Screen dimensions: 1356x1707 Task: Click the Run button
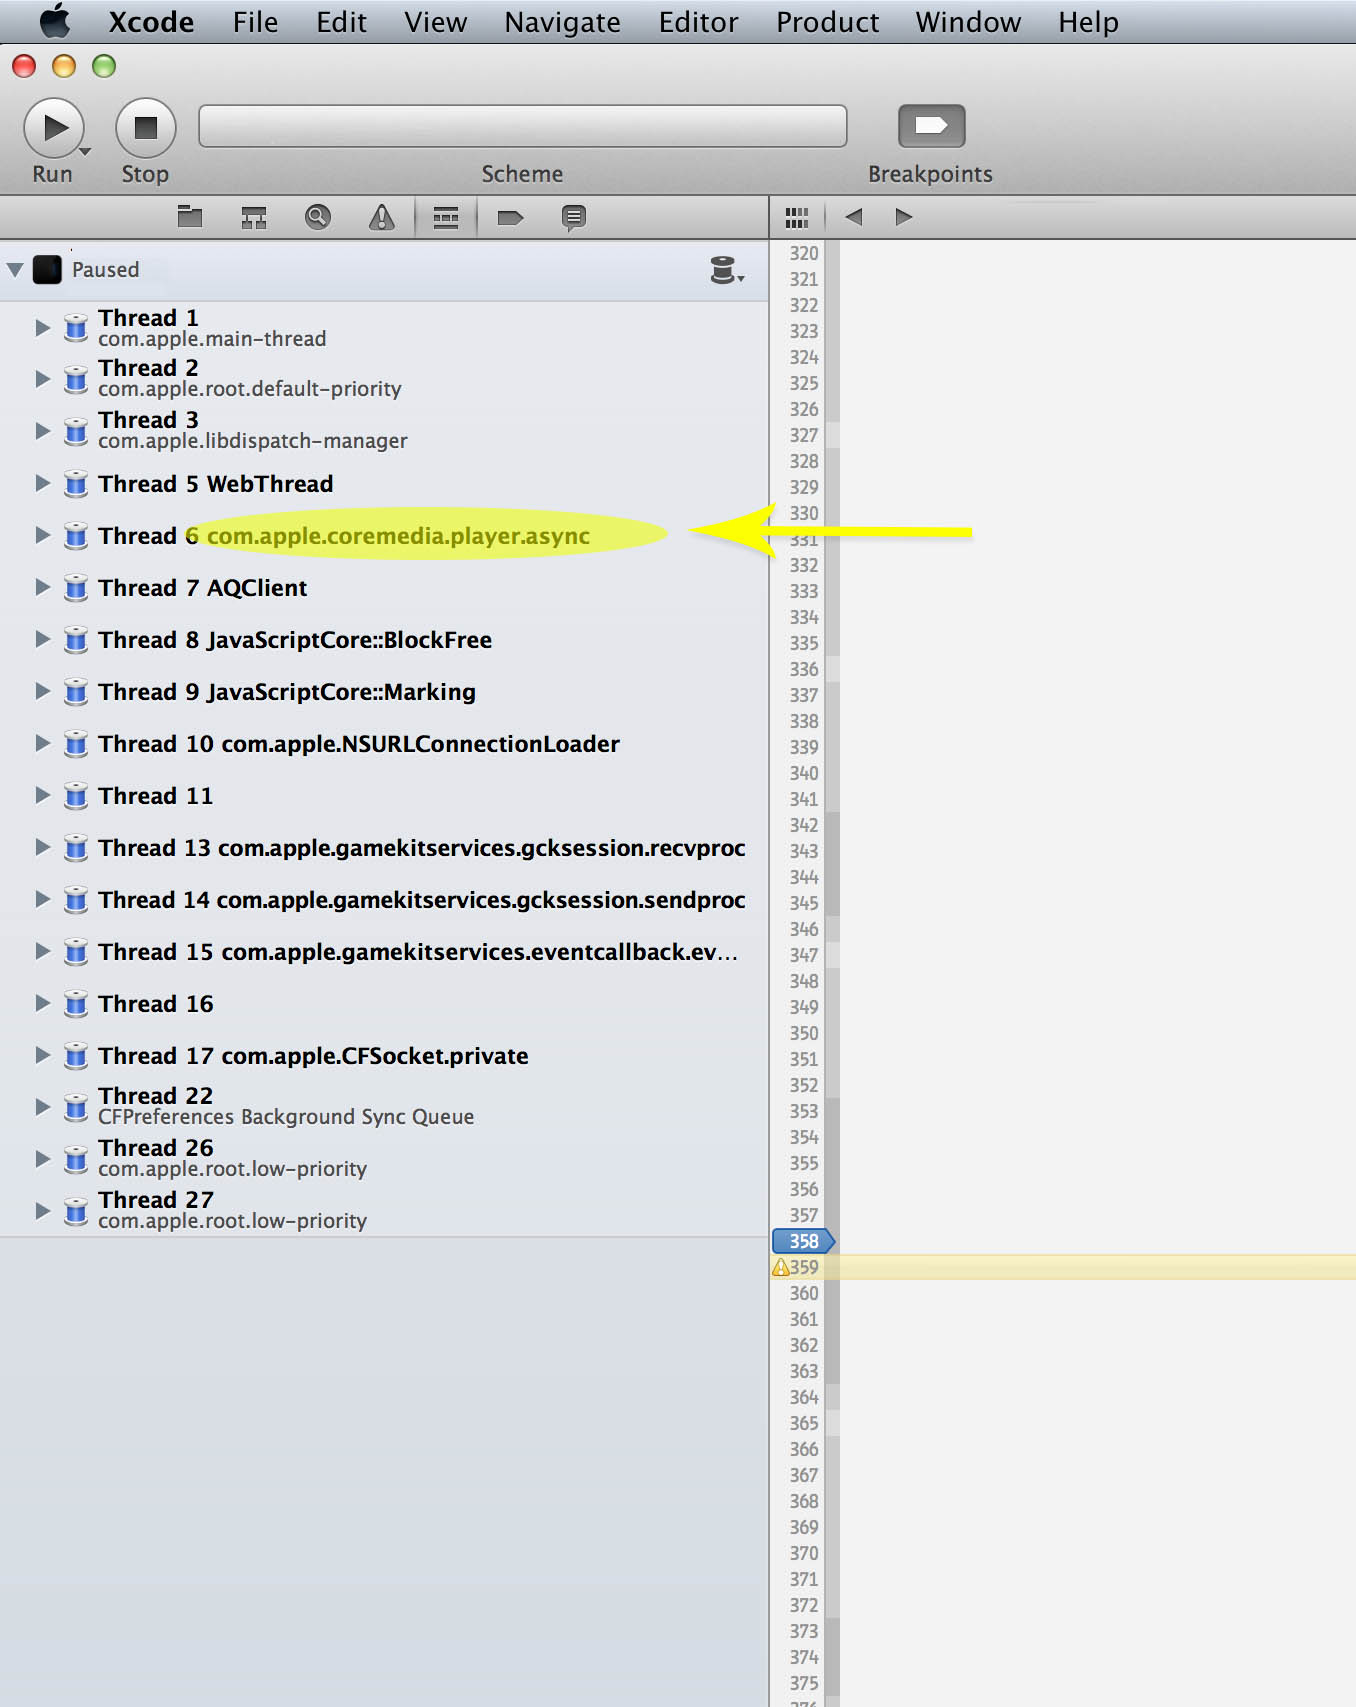[53, 128]
